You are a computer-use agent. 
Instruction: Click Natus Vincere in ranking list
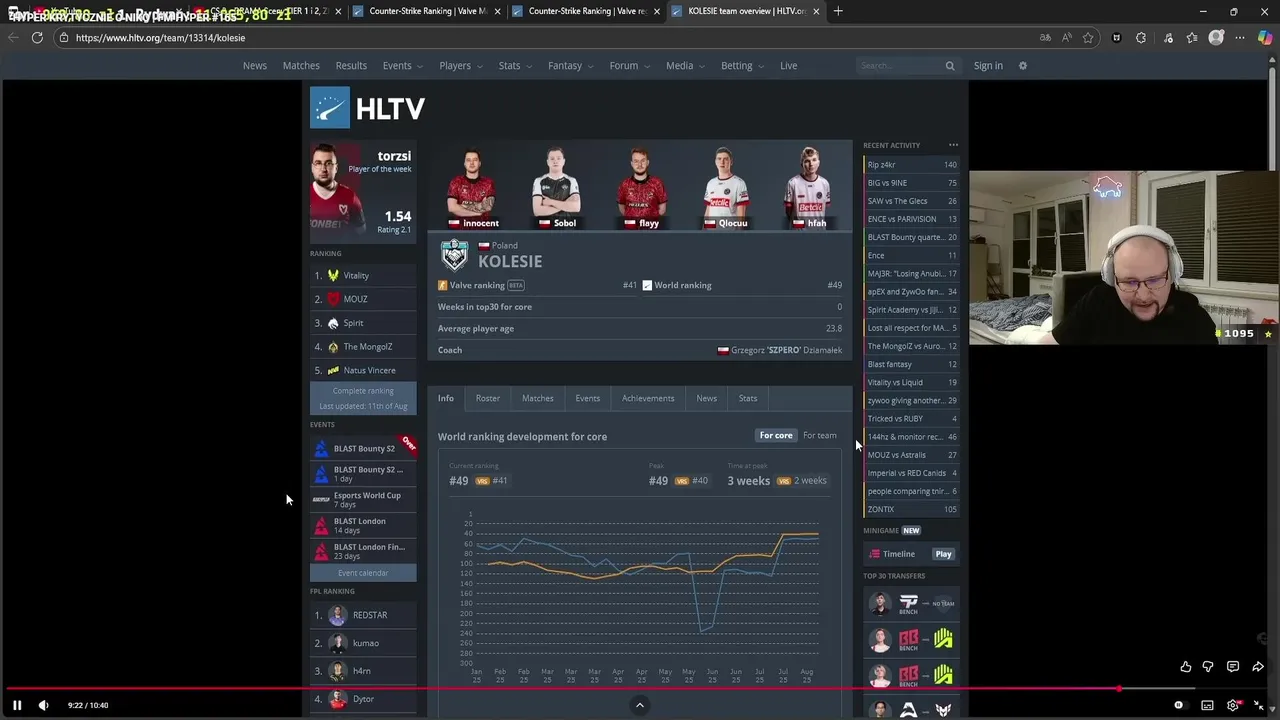tap(369, 370)
